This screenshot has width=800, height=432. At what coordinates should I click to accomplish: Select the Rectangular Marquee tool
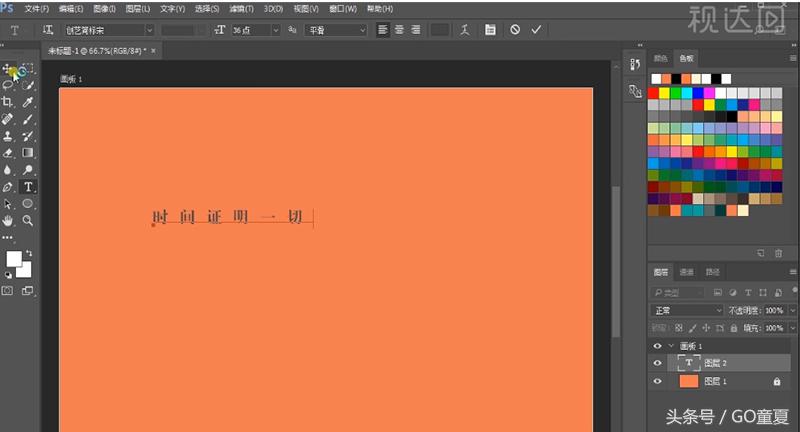[x=28, y=68]
